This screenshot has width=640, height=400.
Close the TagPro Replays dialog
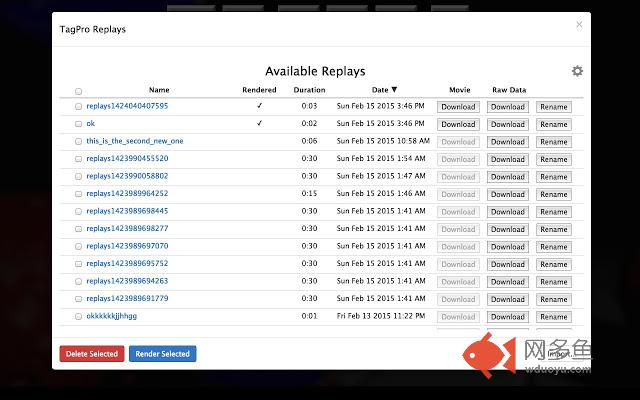click(x=579, y=24)
